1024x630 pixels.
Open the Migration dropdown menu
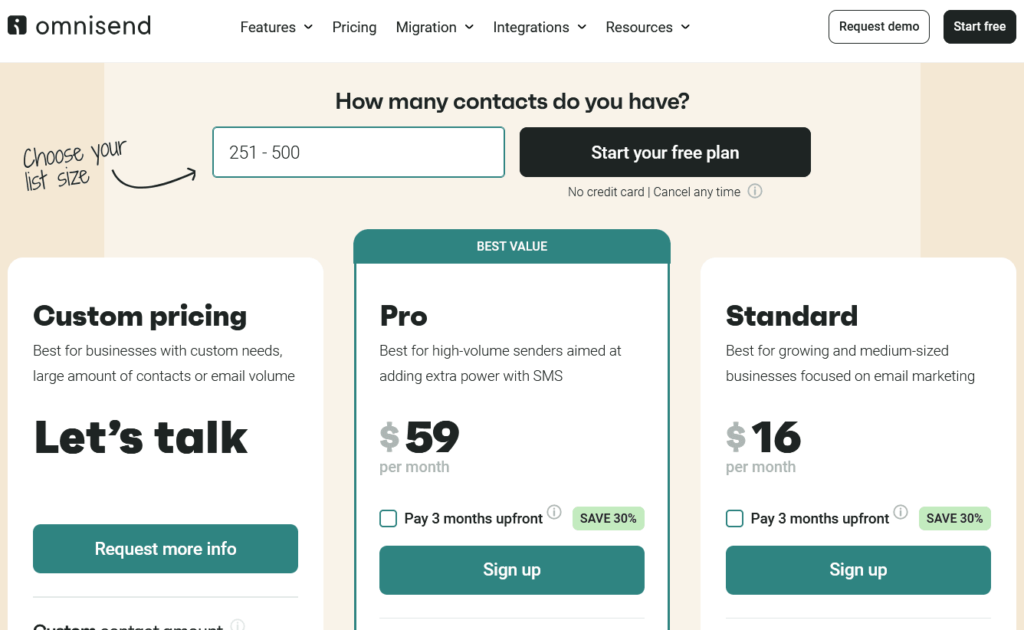point(434,27)
